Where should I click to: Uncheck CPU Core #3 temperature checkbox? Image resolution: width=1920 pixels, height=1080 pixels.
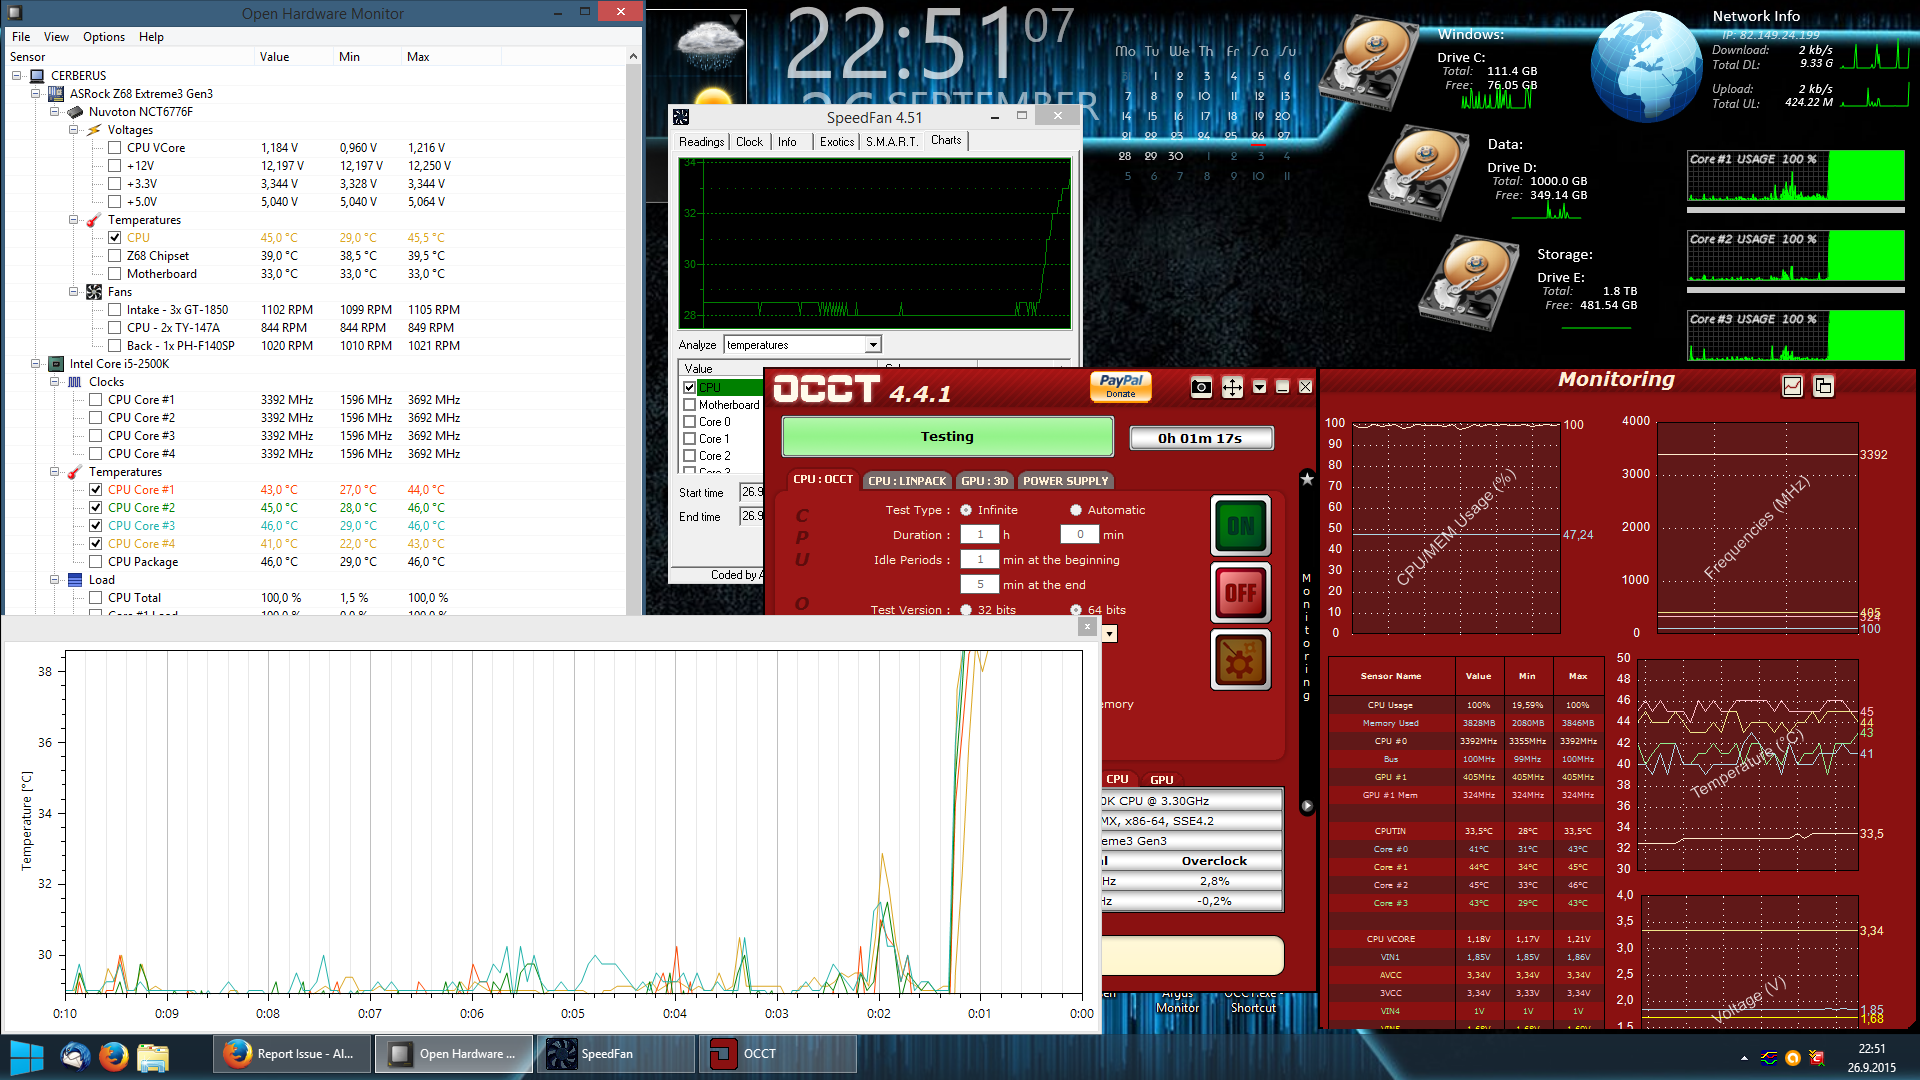pos(96,526)
